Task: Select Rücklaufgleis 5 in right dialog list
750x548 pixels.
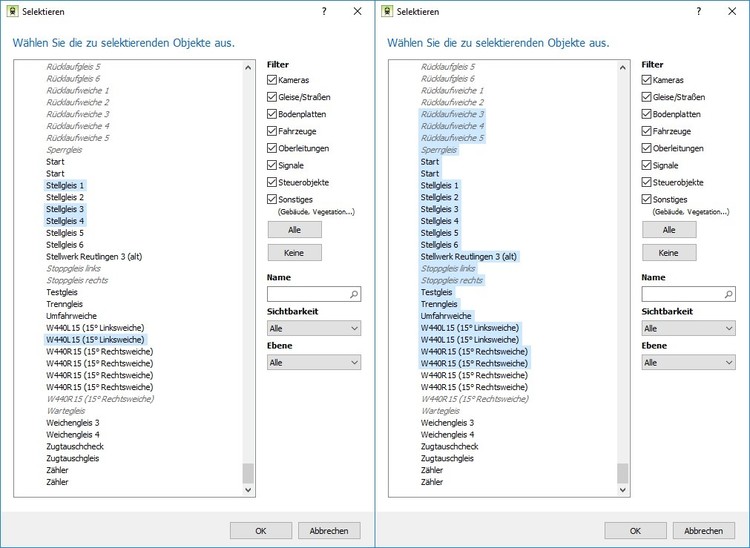Action: click(448, 66)
